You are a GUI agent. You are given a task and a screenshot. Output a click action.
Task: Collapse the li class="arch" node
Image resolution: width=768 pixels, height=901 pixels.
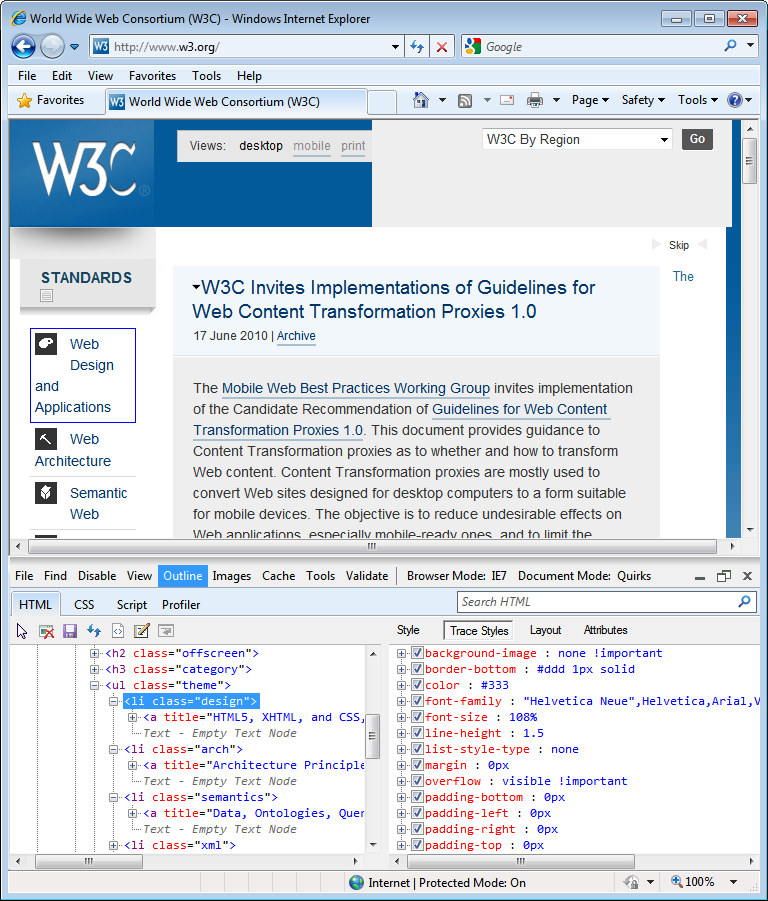point(113,749)
